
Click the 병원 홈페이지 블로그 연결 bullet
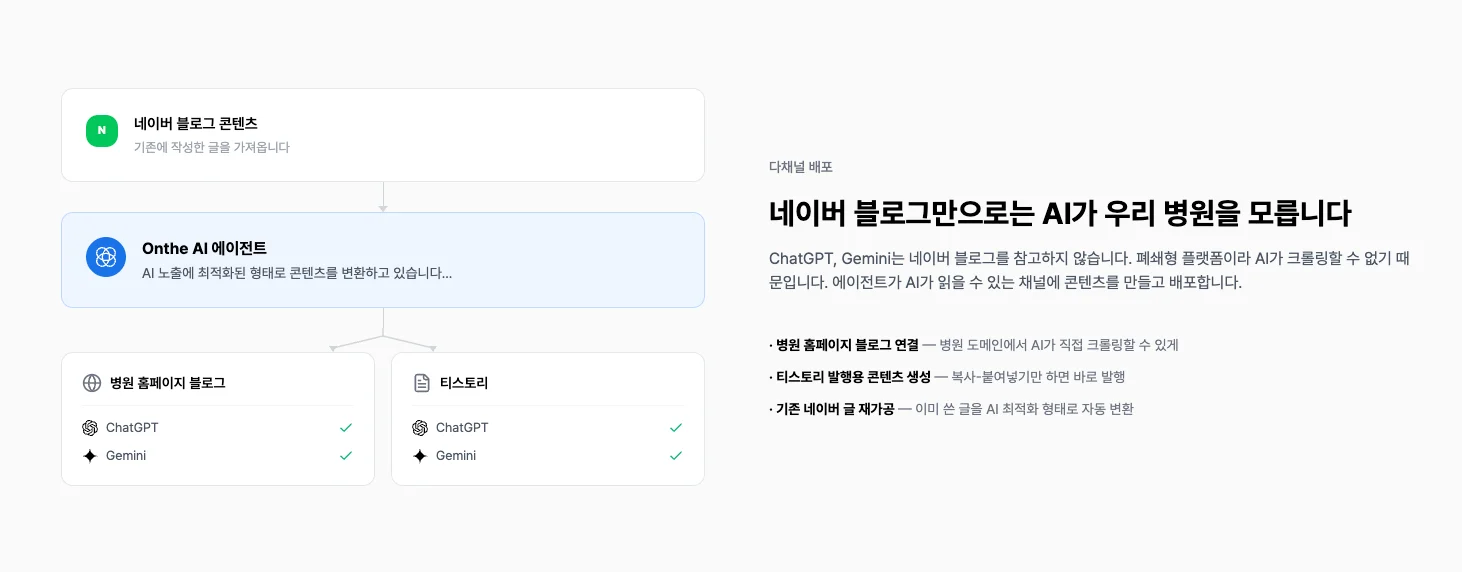point(847,345)
